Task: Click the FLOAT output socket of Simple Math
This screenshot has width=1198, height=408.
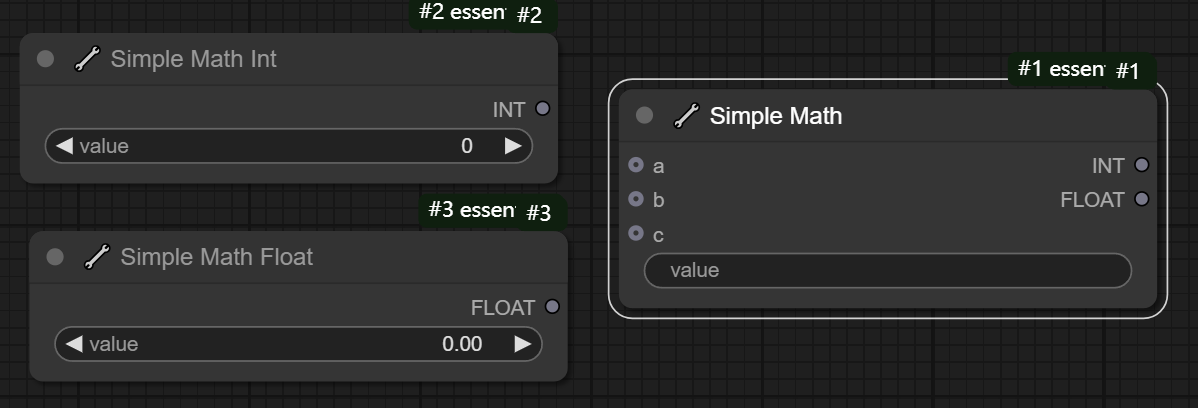Action: [1142, 199]
